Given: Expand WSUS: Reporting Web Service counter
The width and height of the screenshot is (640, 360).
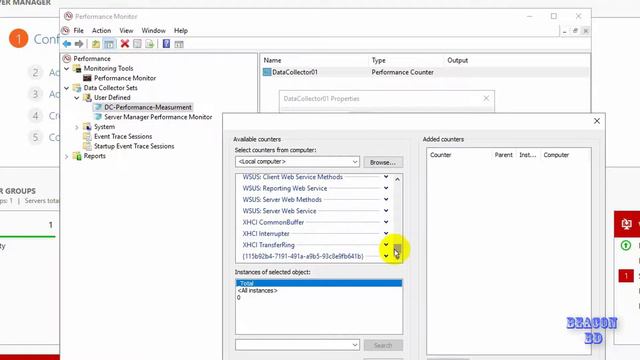Looking at the screenshot, I should tap(386, 188).
